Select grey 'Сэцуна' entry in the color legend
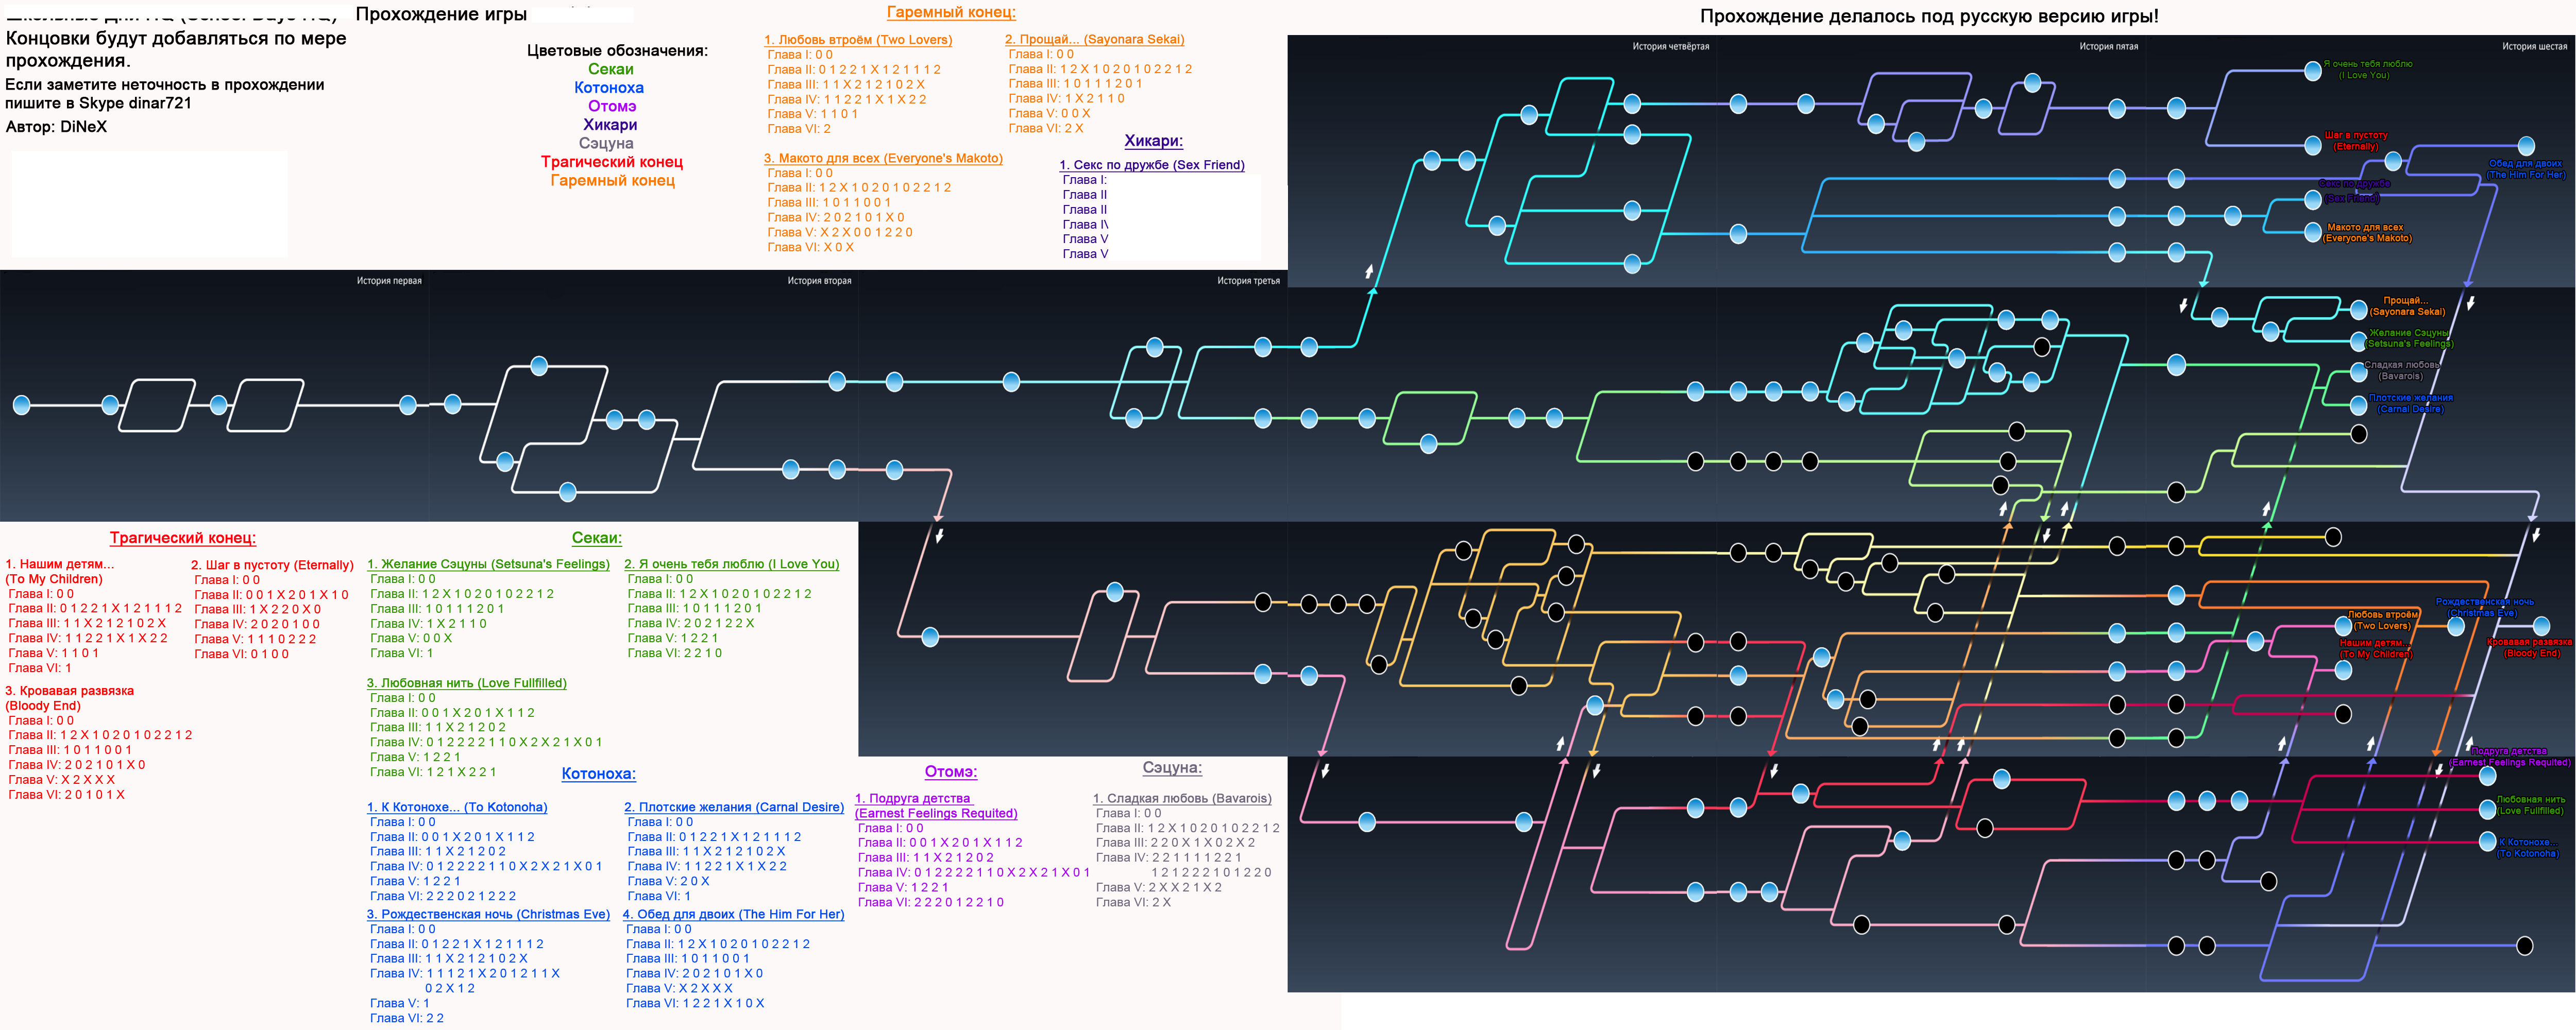The height and width of the screenshot is (1030, 2576). [x=606, y=143]
